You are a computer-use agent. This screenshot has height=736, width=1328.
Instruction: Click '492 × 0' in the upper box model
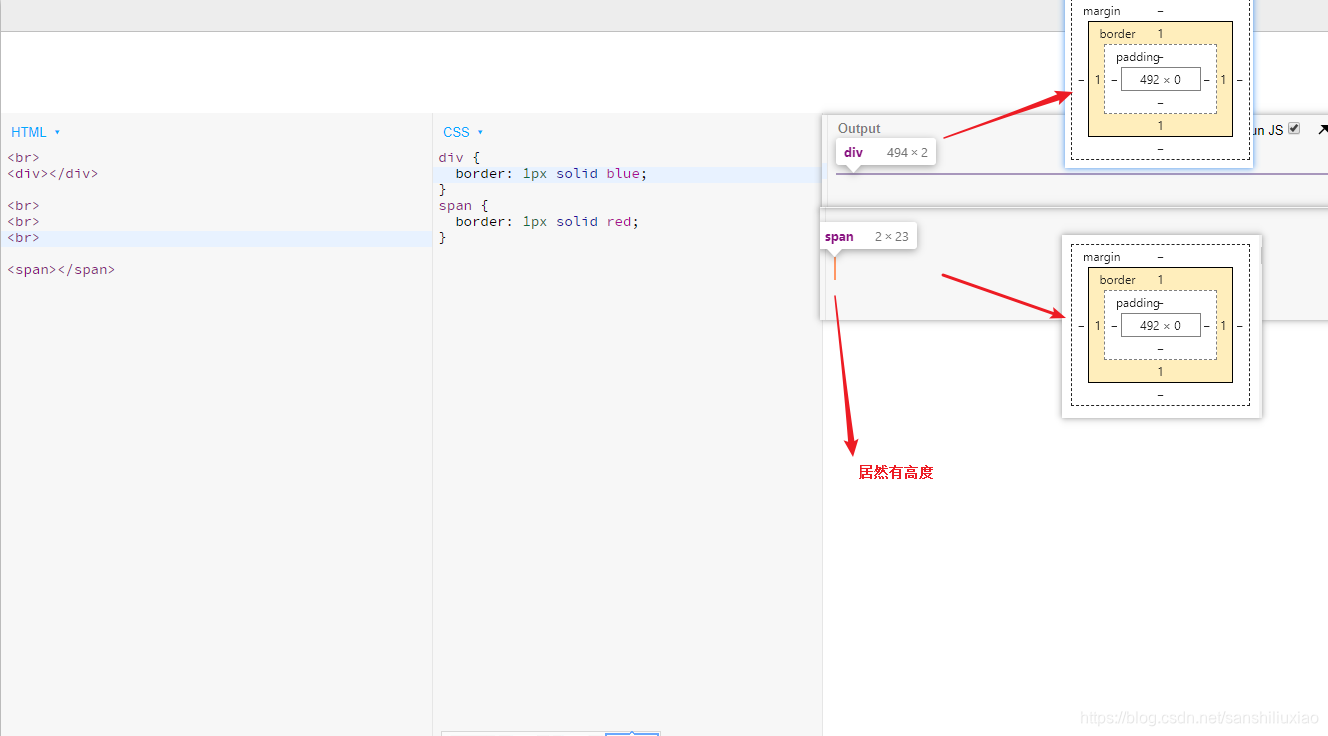point(1160,79)
